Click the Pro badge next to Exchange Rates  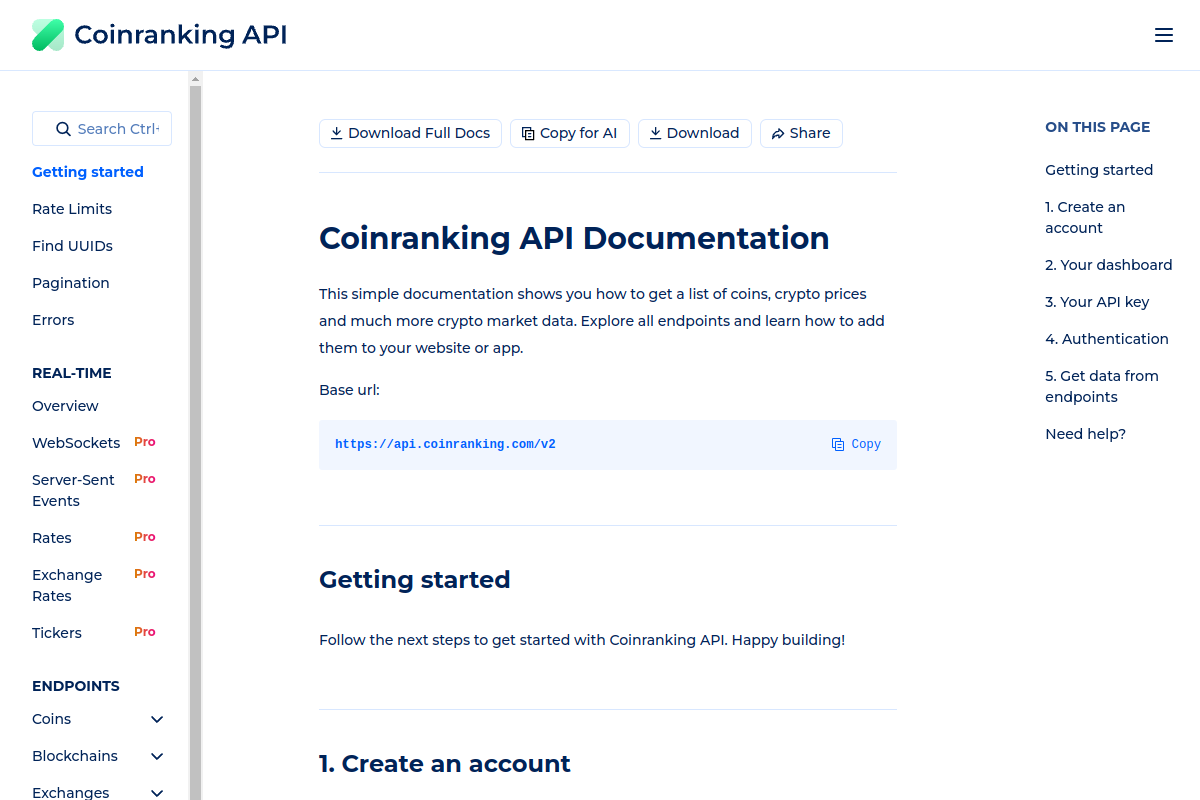pyautogui.click(x=145, y=574)
